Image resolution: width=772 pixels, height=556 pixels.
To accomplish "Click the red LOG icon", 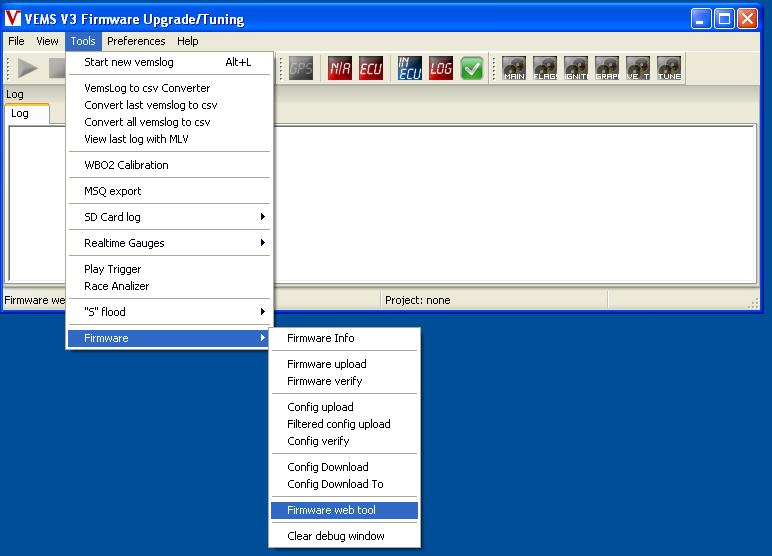I will [441, 68].
